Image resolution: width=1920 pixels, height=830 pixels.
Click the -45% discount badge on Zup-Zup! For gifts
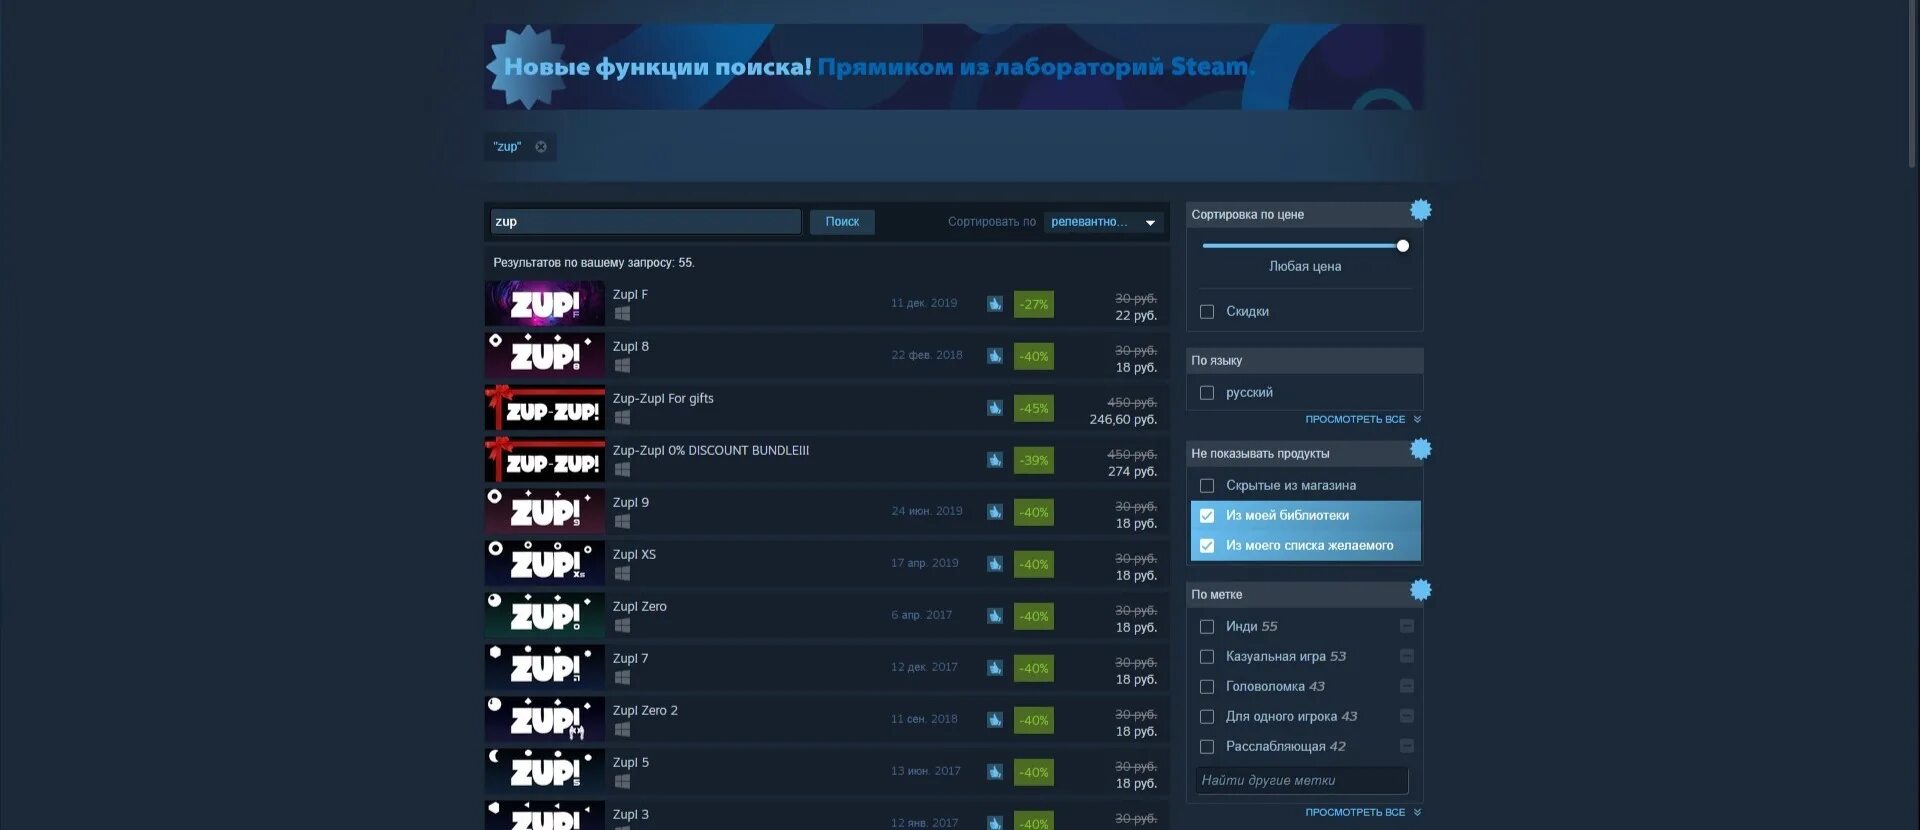click(x=1033, y=408)
